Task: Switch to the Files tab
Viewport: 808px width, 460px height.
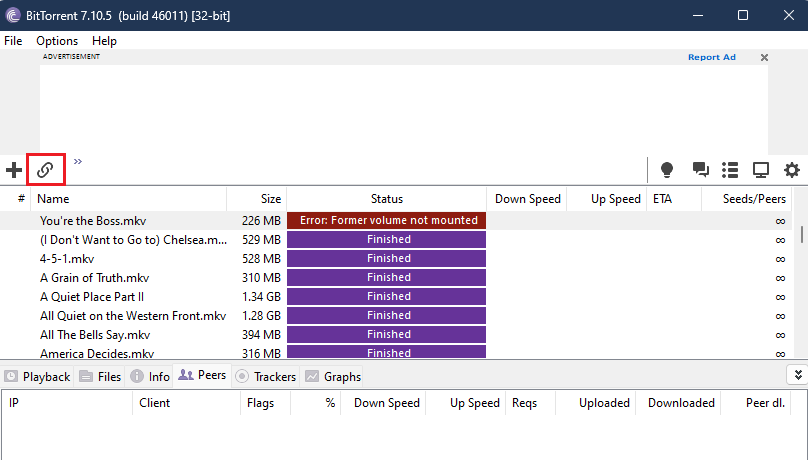Action: (100, 377)
